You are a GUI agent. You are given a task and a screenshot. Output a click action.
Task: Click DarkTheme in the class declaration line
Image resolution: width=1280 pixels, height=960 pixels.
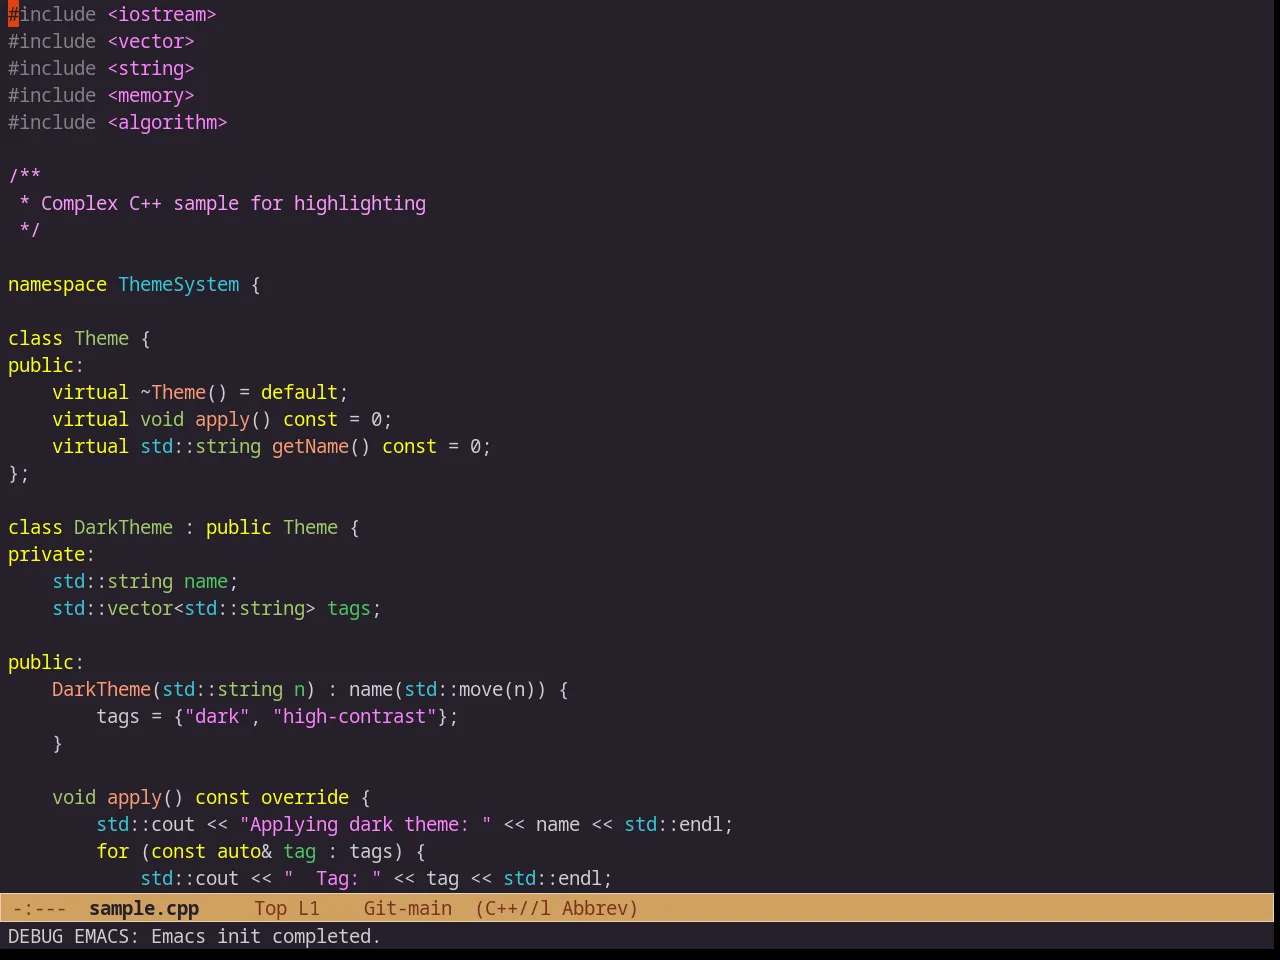point(123,527)
